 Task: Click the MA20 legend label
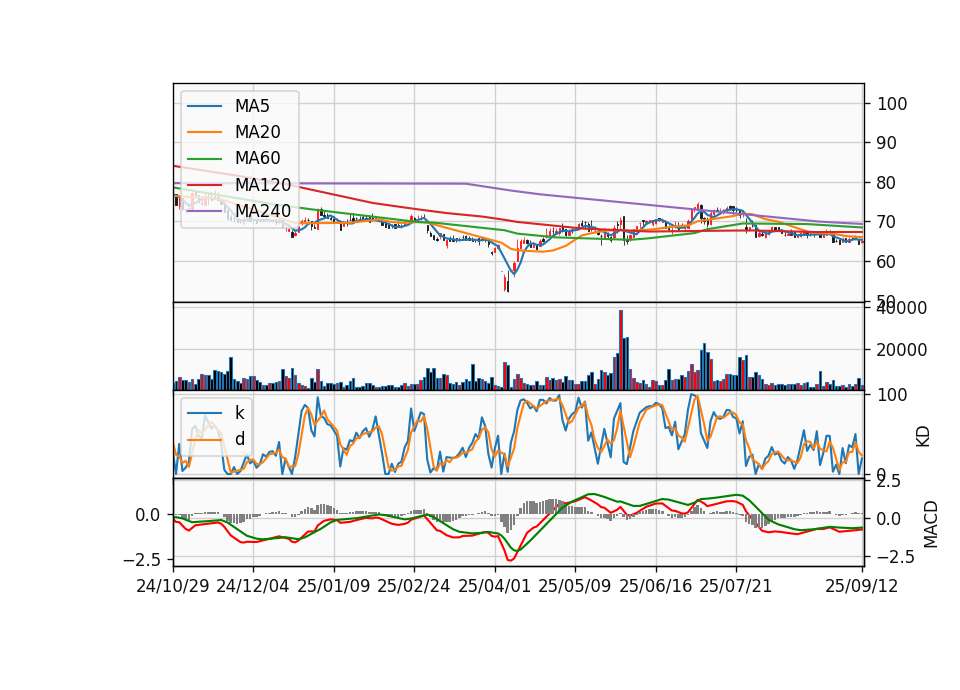tap(257, 132)
